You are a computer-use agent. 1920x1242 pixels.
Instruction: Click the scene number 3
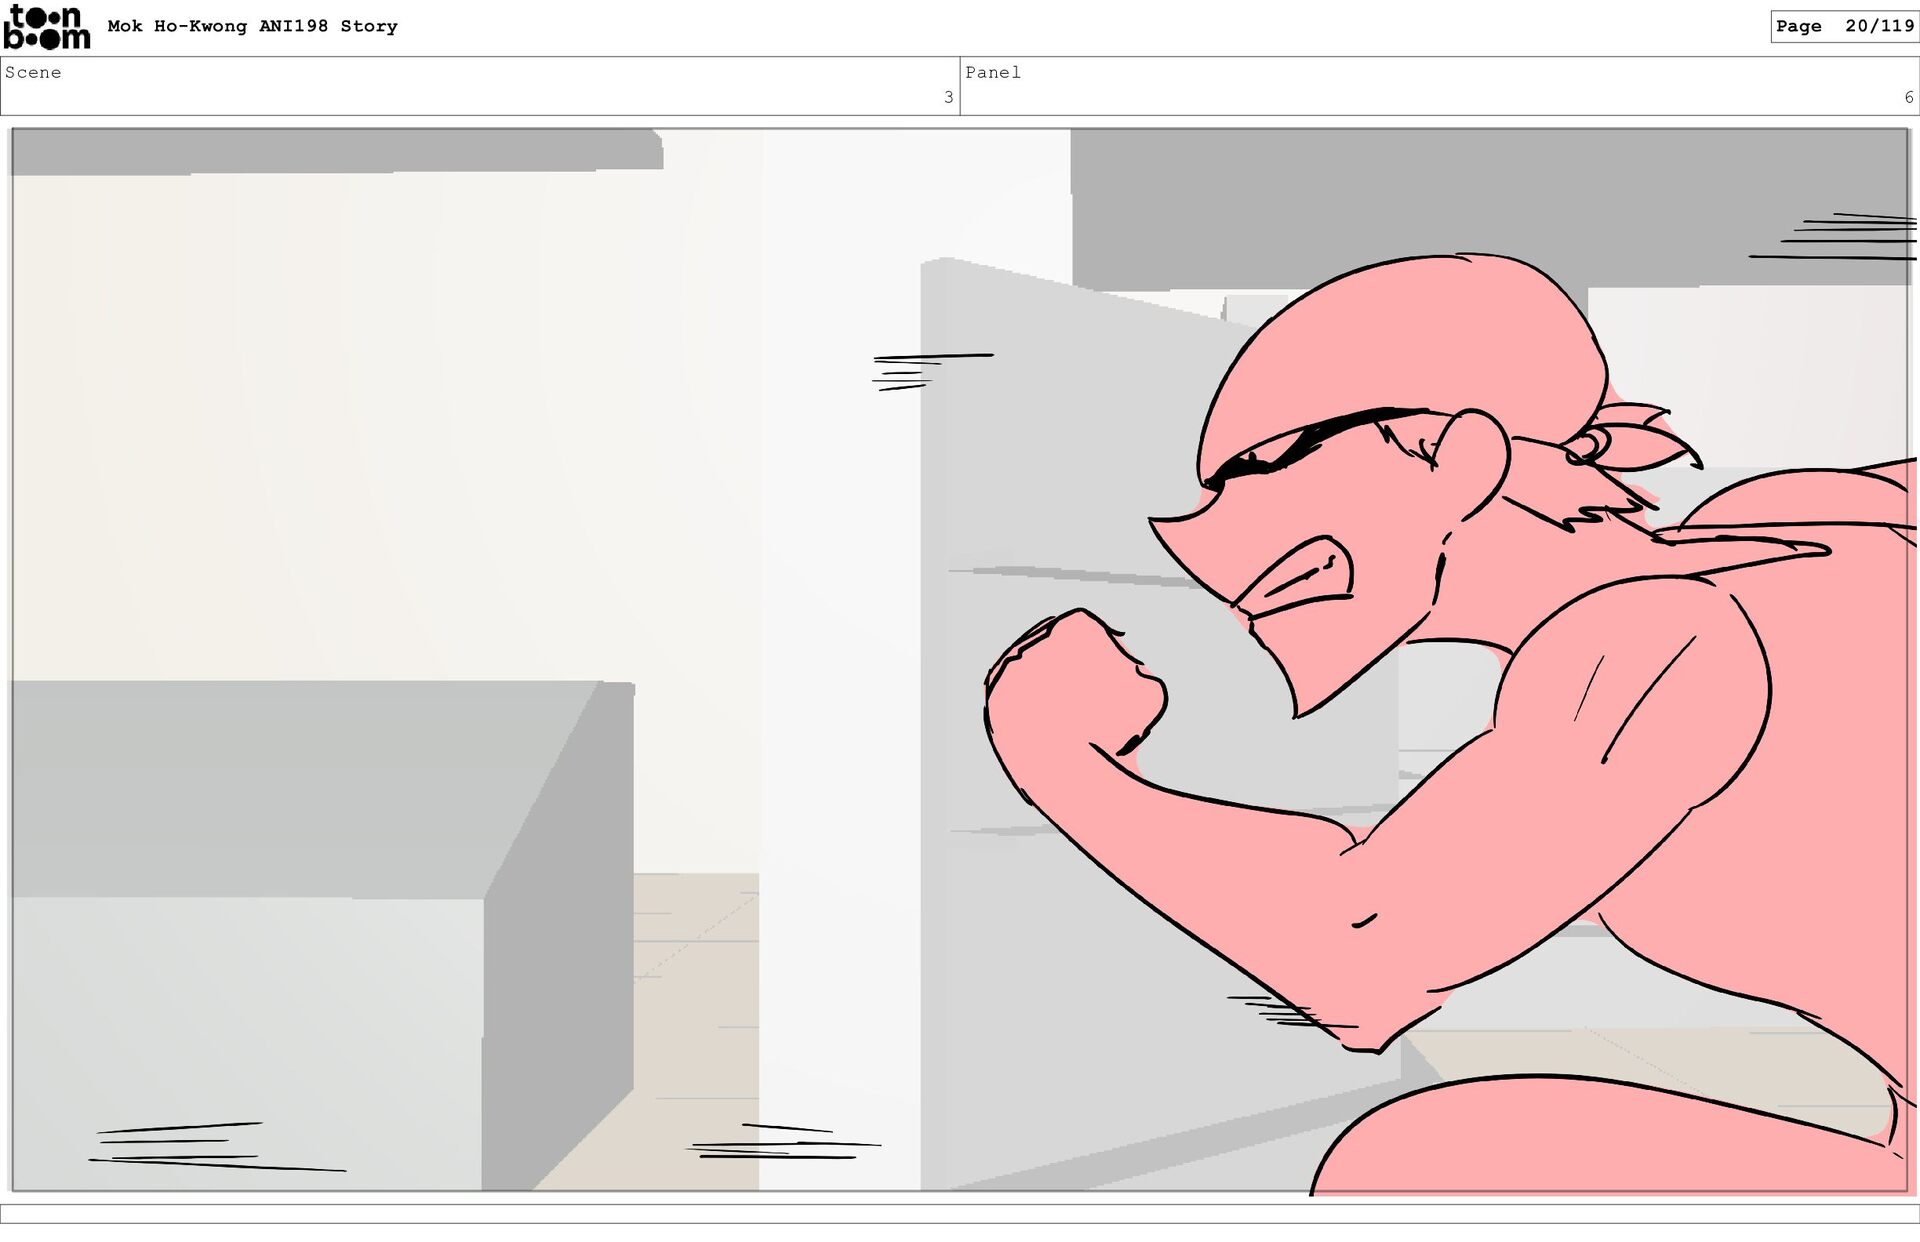[x=948, y=97]
